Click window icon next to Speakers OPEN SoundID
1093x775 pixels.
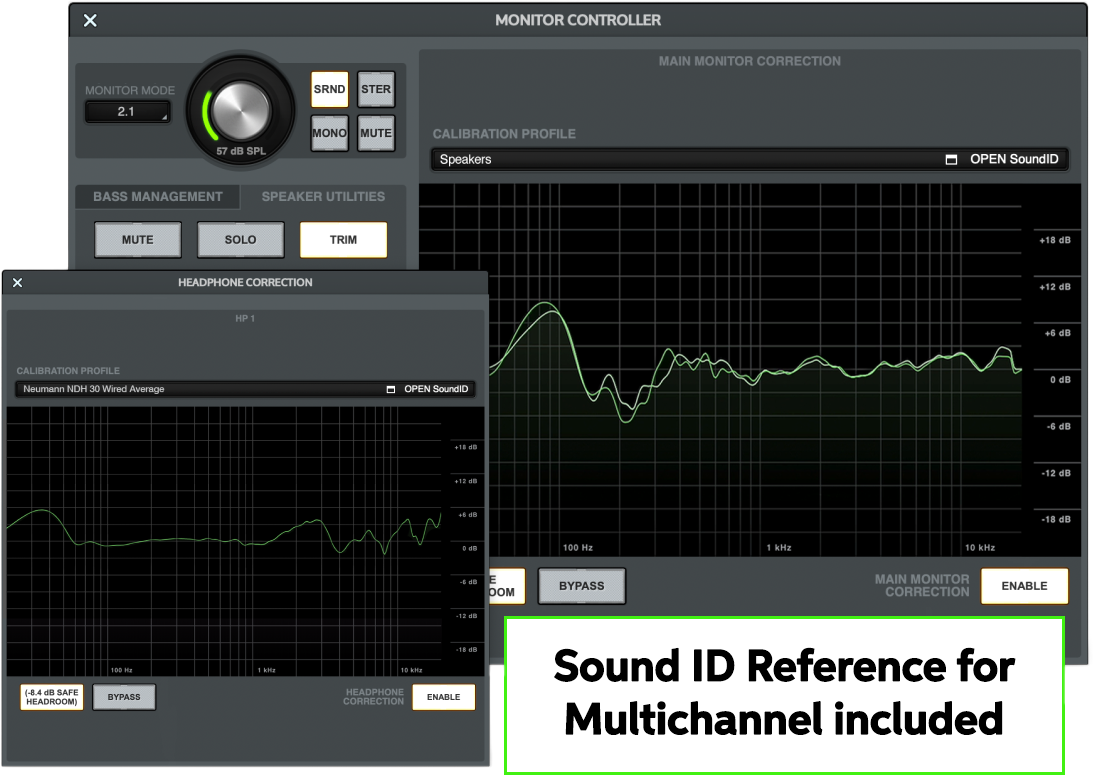click(951, 160)
